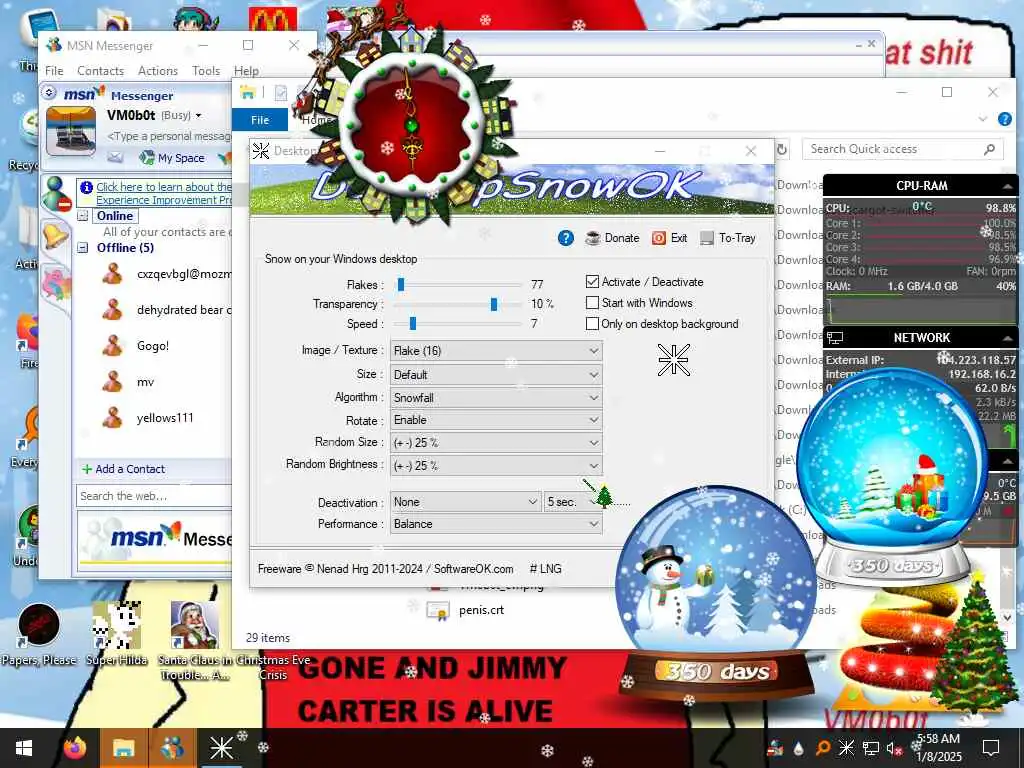Enable Start with Windows checkbox
The image size is (1024, 768).
[x=592, y=302]
